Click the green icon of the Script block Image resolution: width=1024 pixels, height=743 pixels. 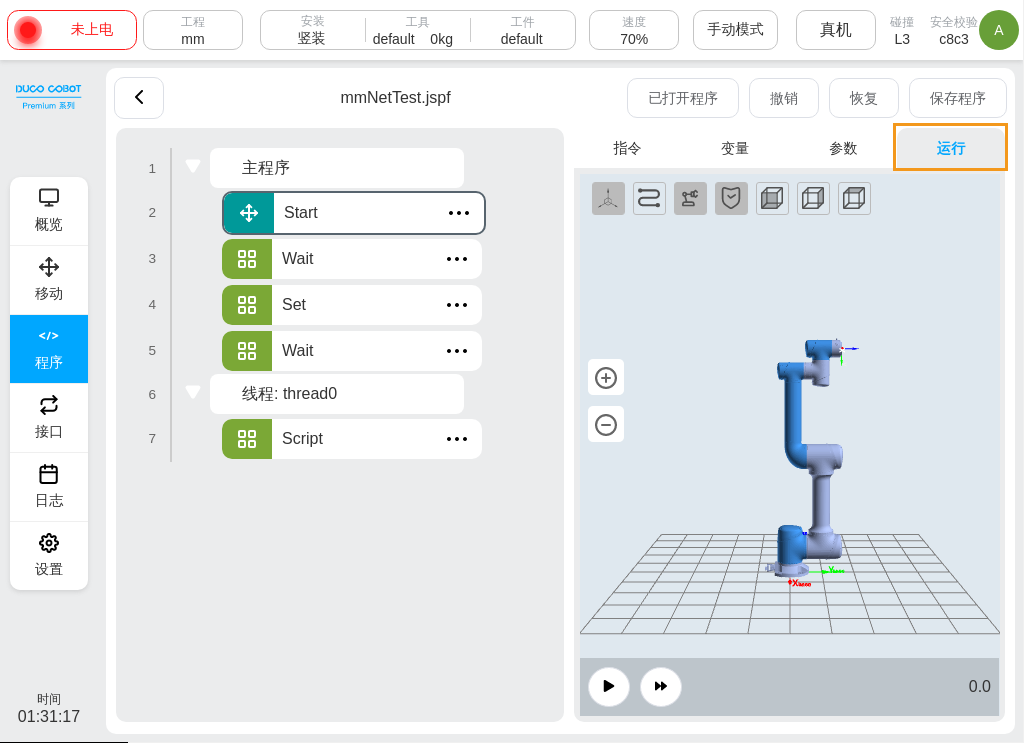coord(247,439)
